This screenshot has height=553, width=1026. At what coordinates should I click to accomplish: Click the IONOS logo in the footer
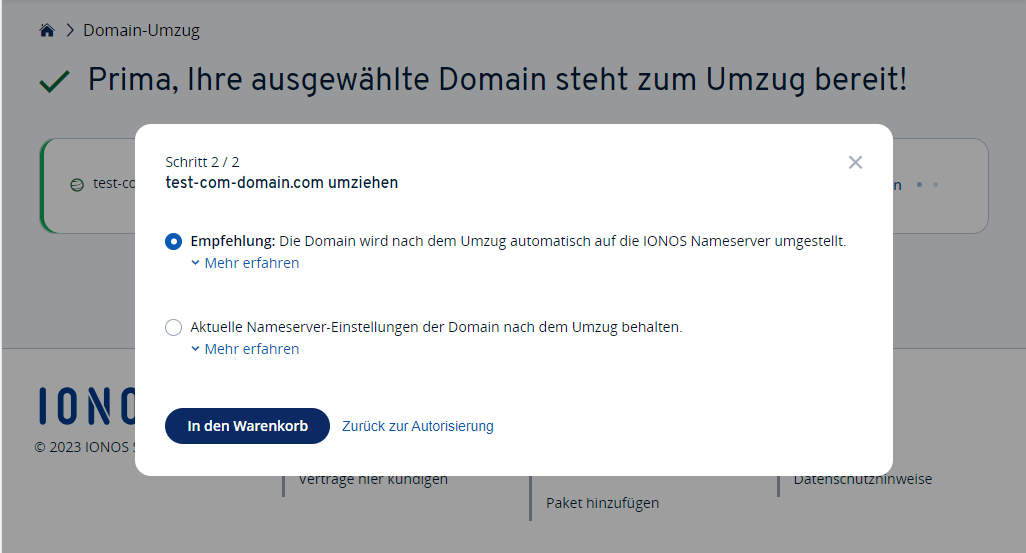tap(87, 405)
